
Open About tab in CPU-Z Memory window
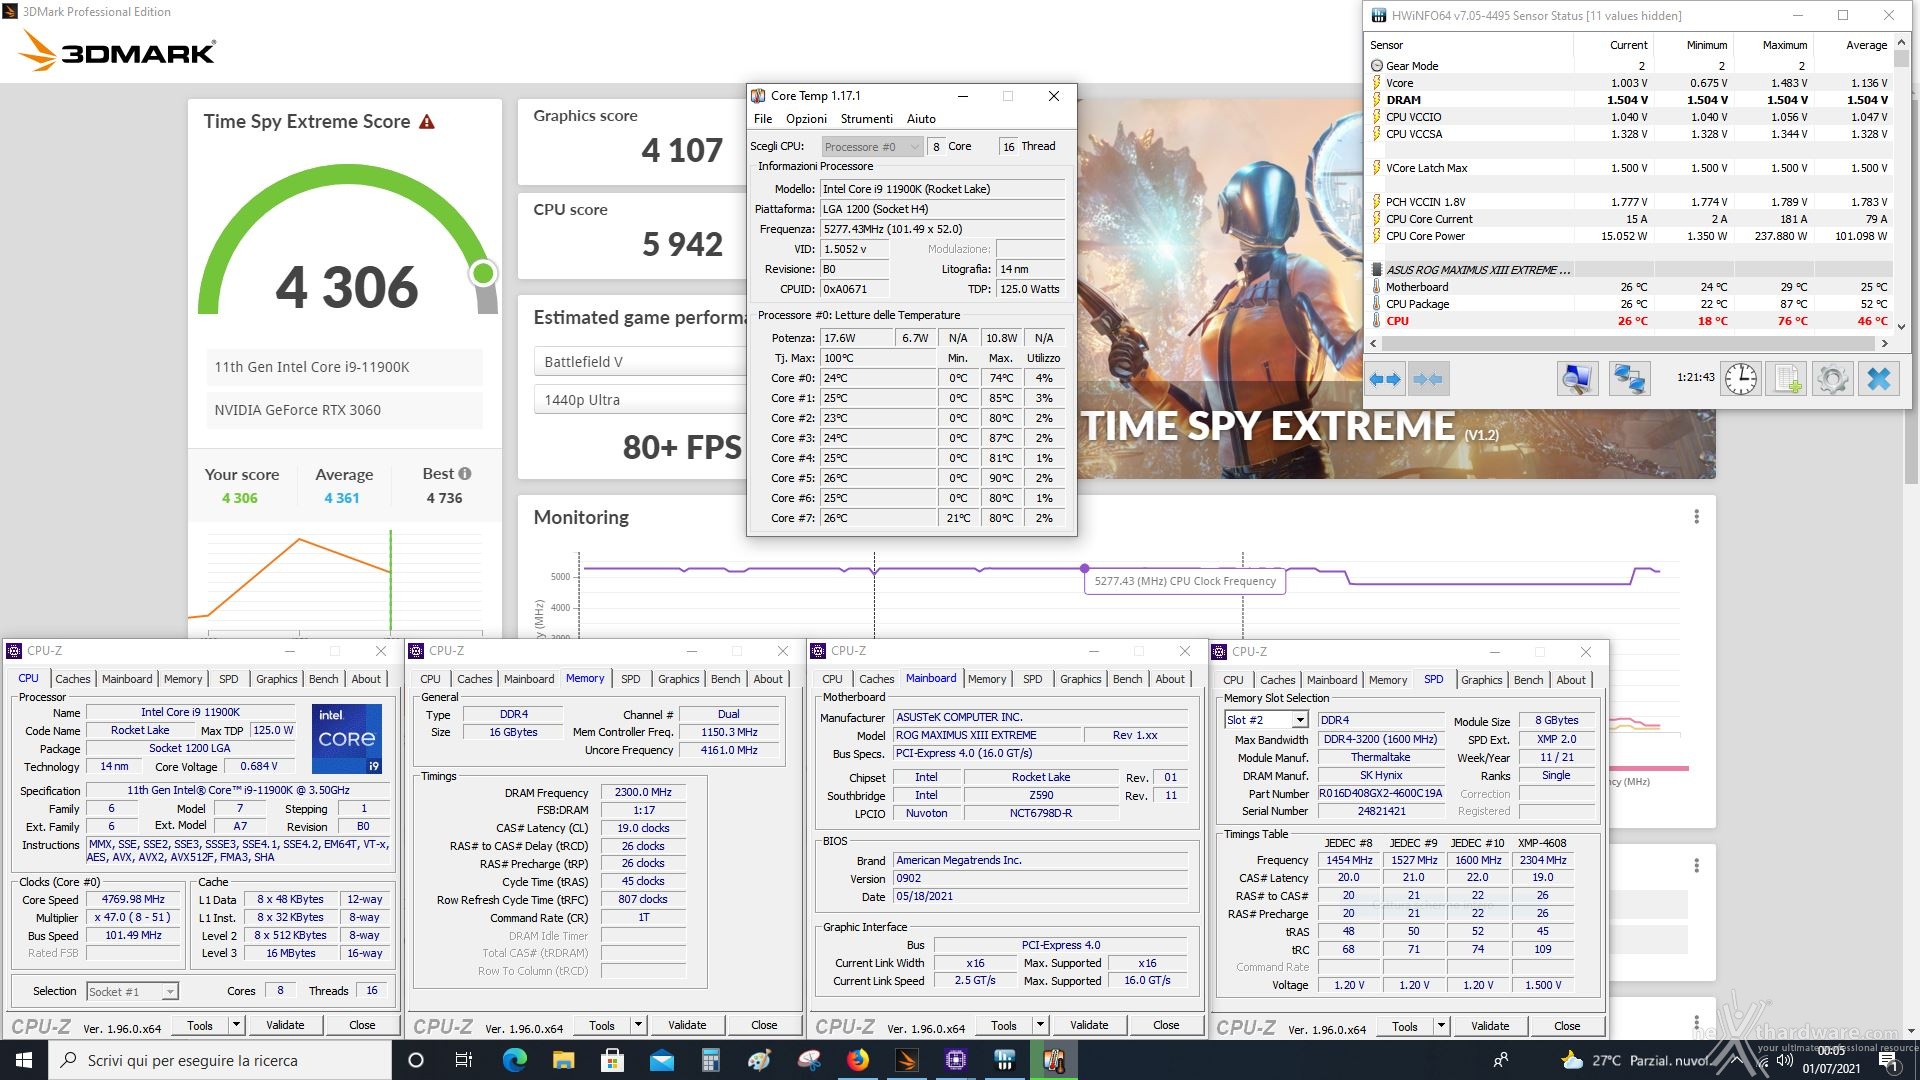coord(768,679)
